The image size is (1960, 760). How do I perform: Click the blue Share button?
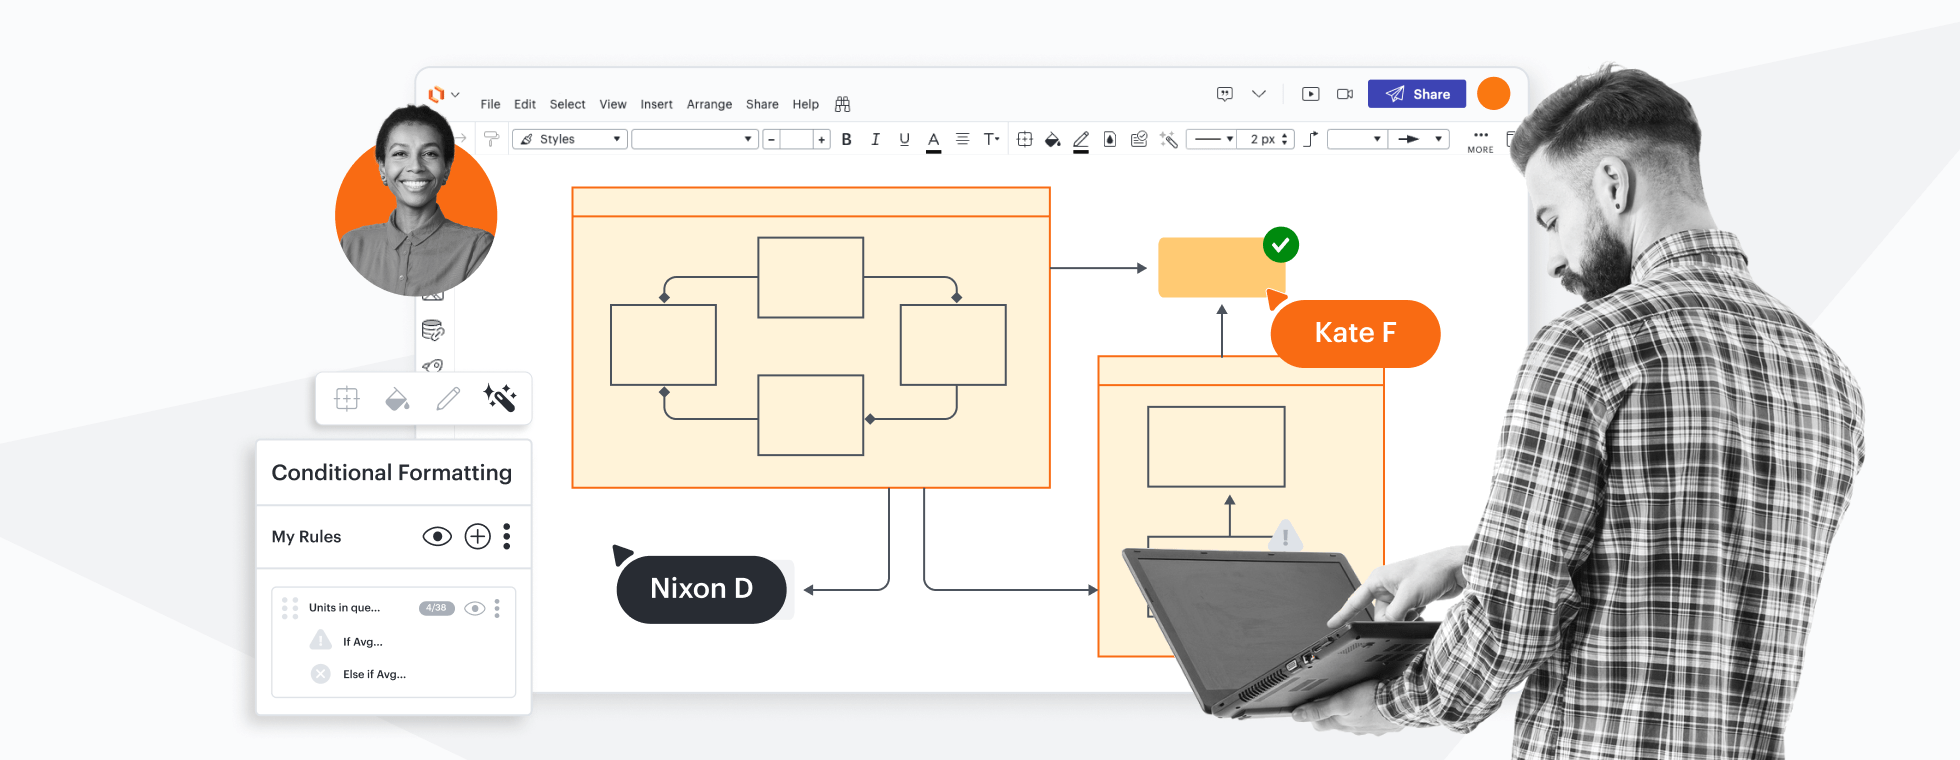1416,94
